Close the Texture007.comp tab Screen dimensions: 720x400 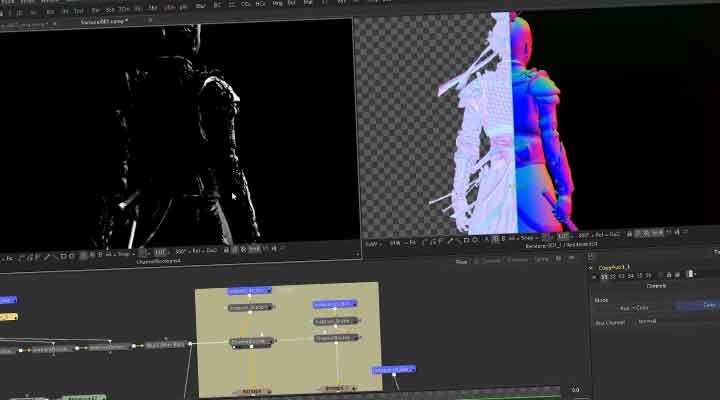(x=150, y=20)
